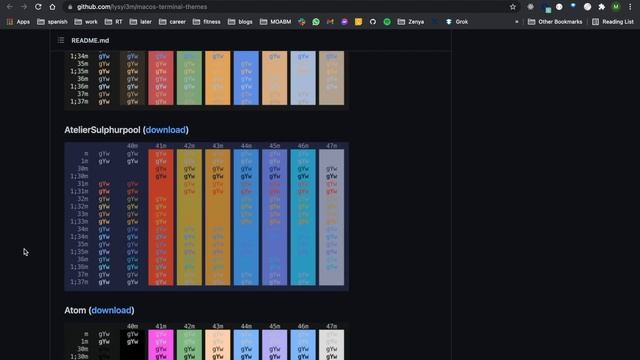The image size is (640, 360).
Task: Open the Reading List panel
Action: click(613, 22)
